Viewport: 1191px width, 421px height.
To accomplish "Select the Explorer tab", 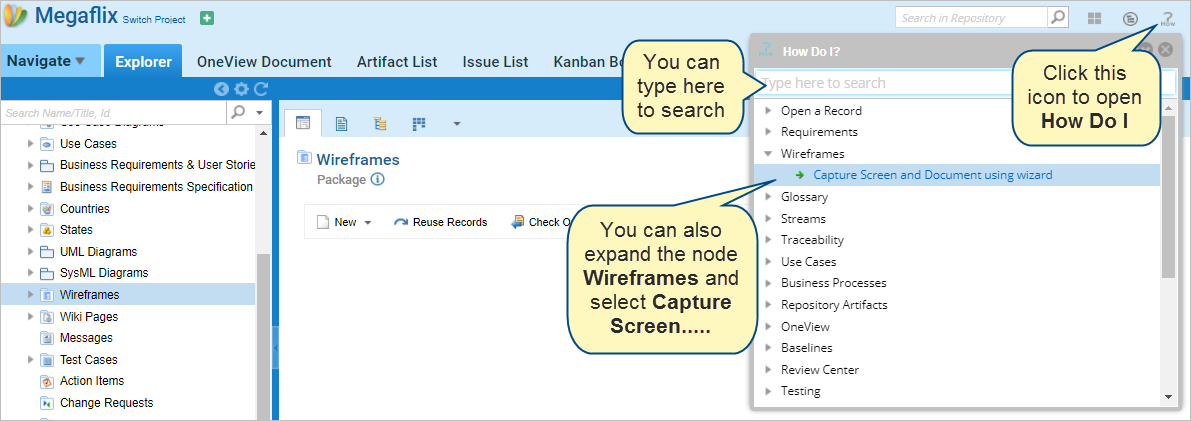I will click(144, 62).
